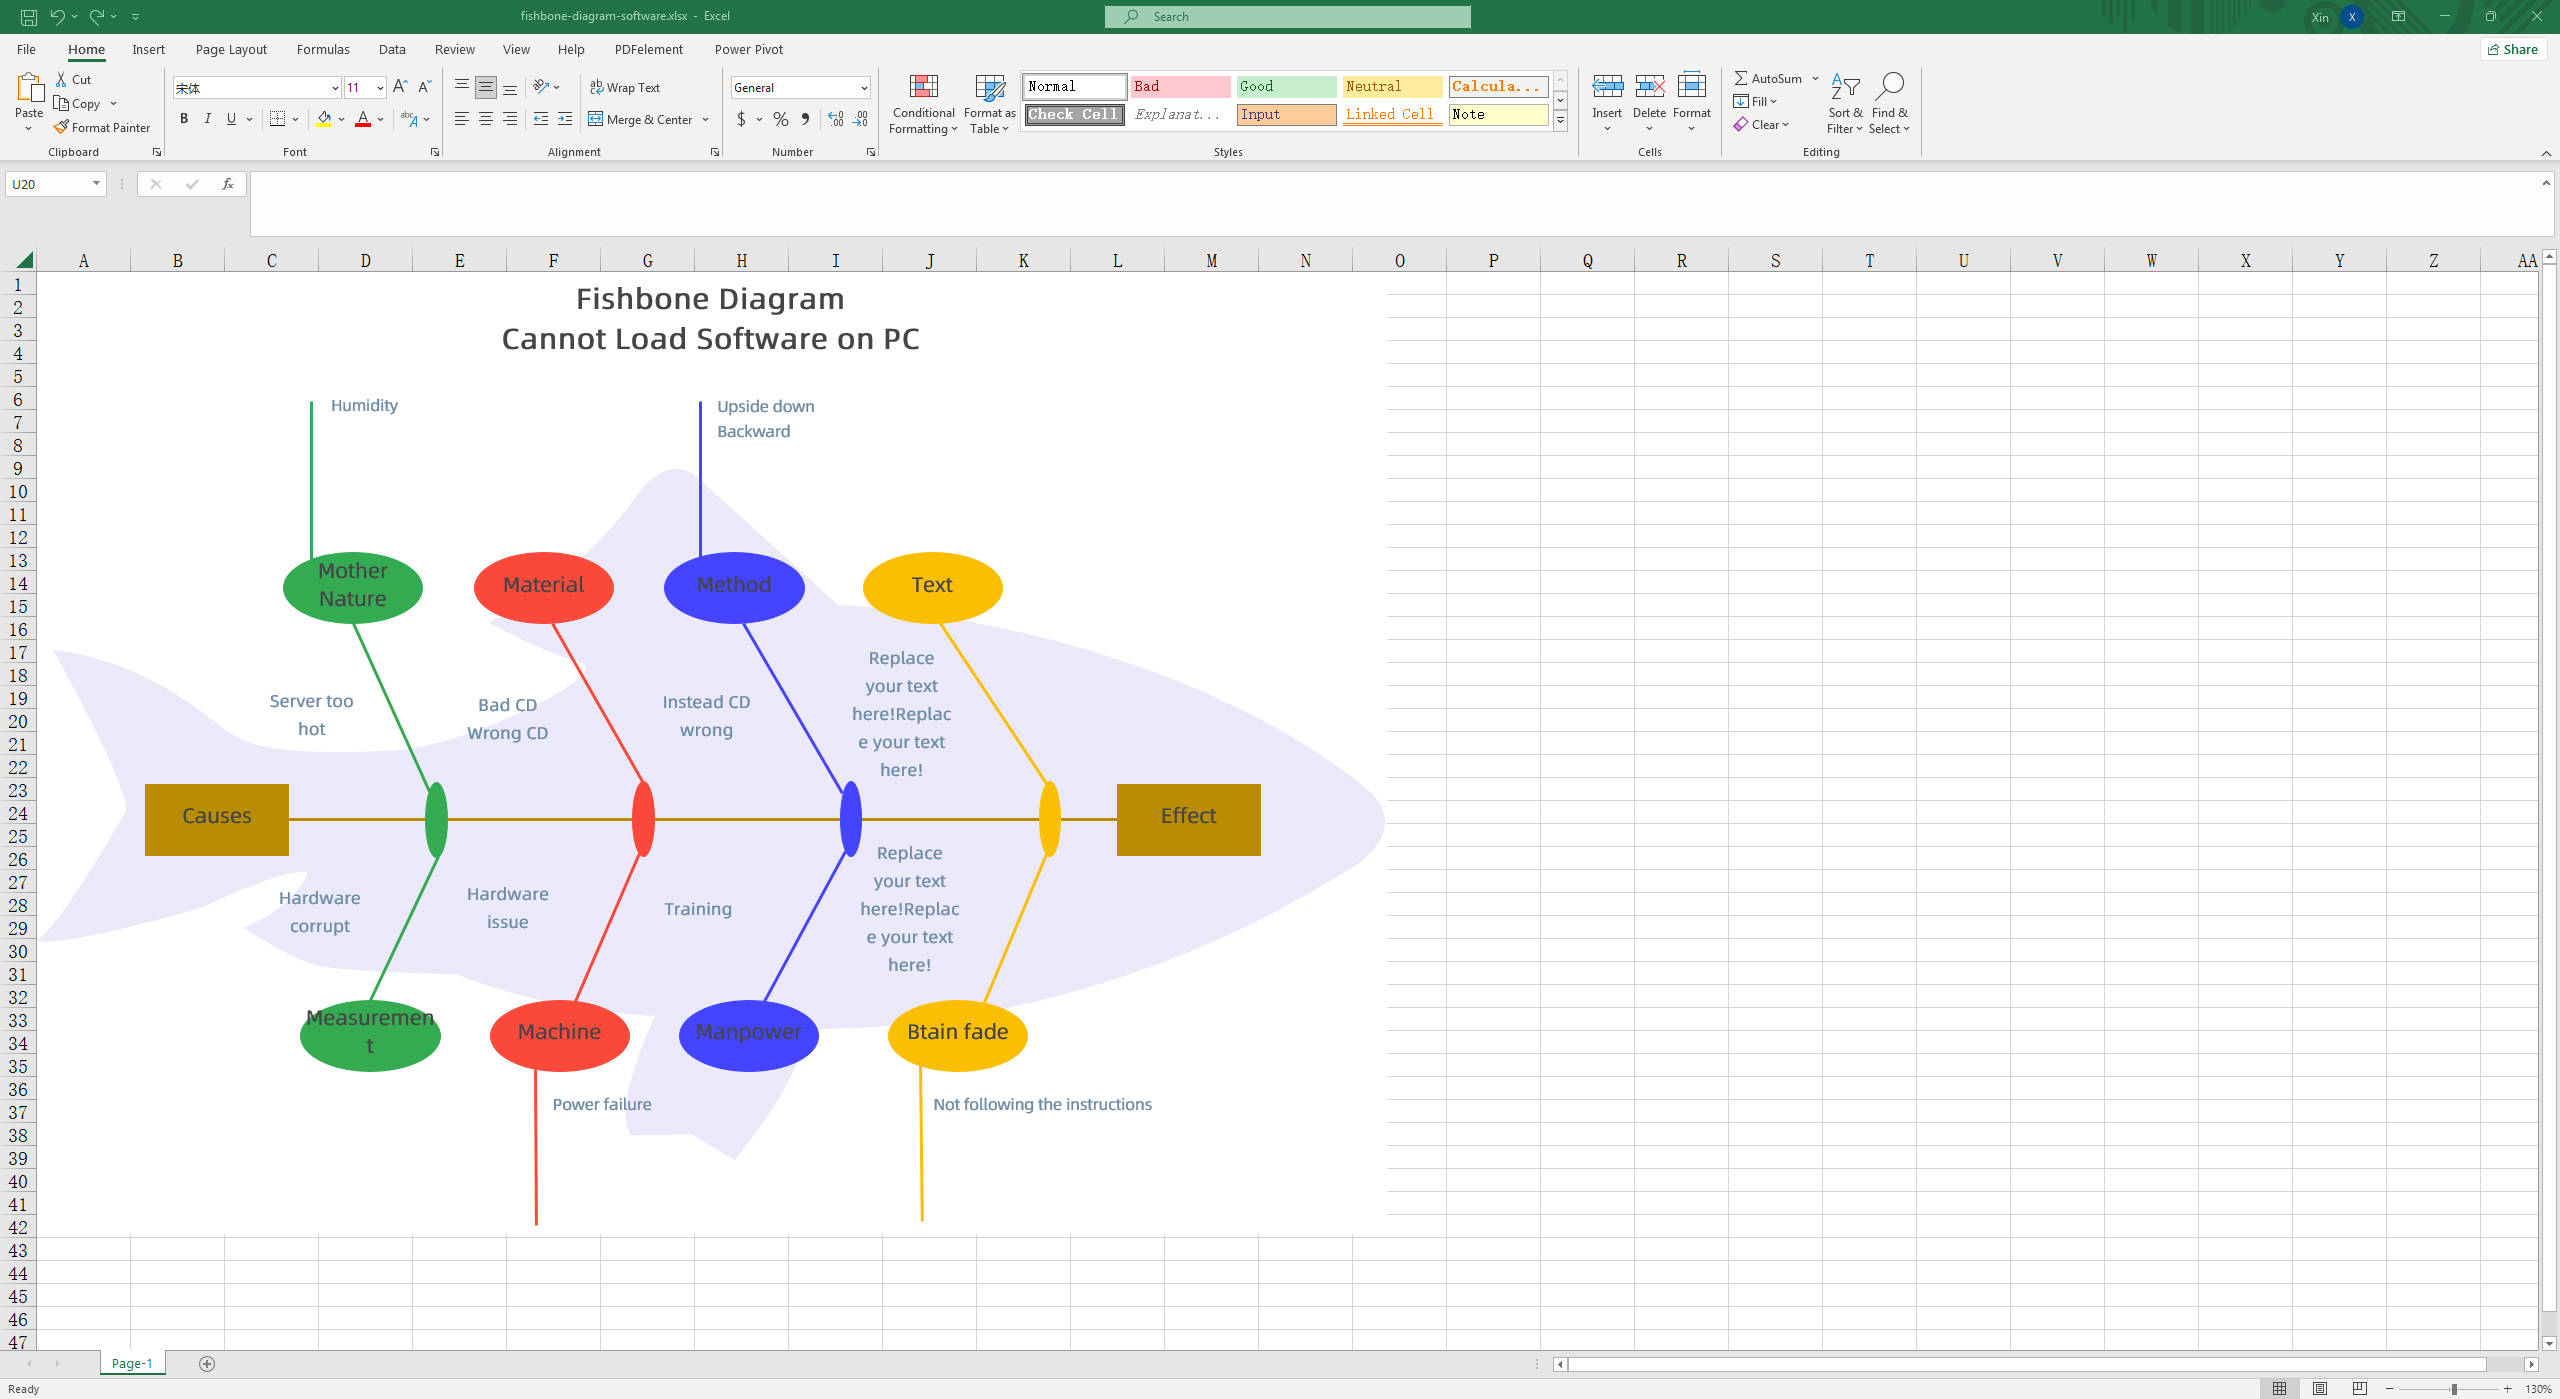The width and height of the screenshot is (2560, 1399).
Task: Apply the Good cell style swatch
Action: [x=1285, y=86]
